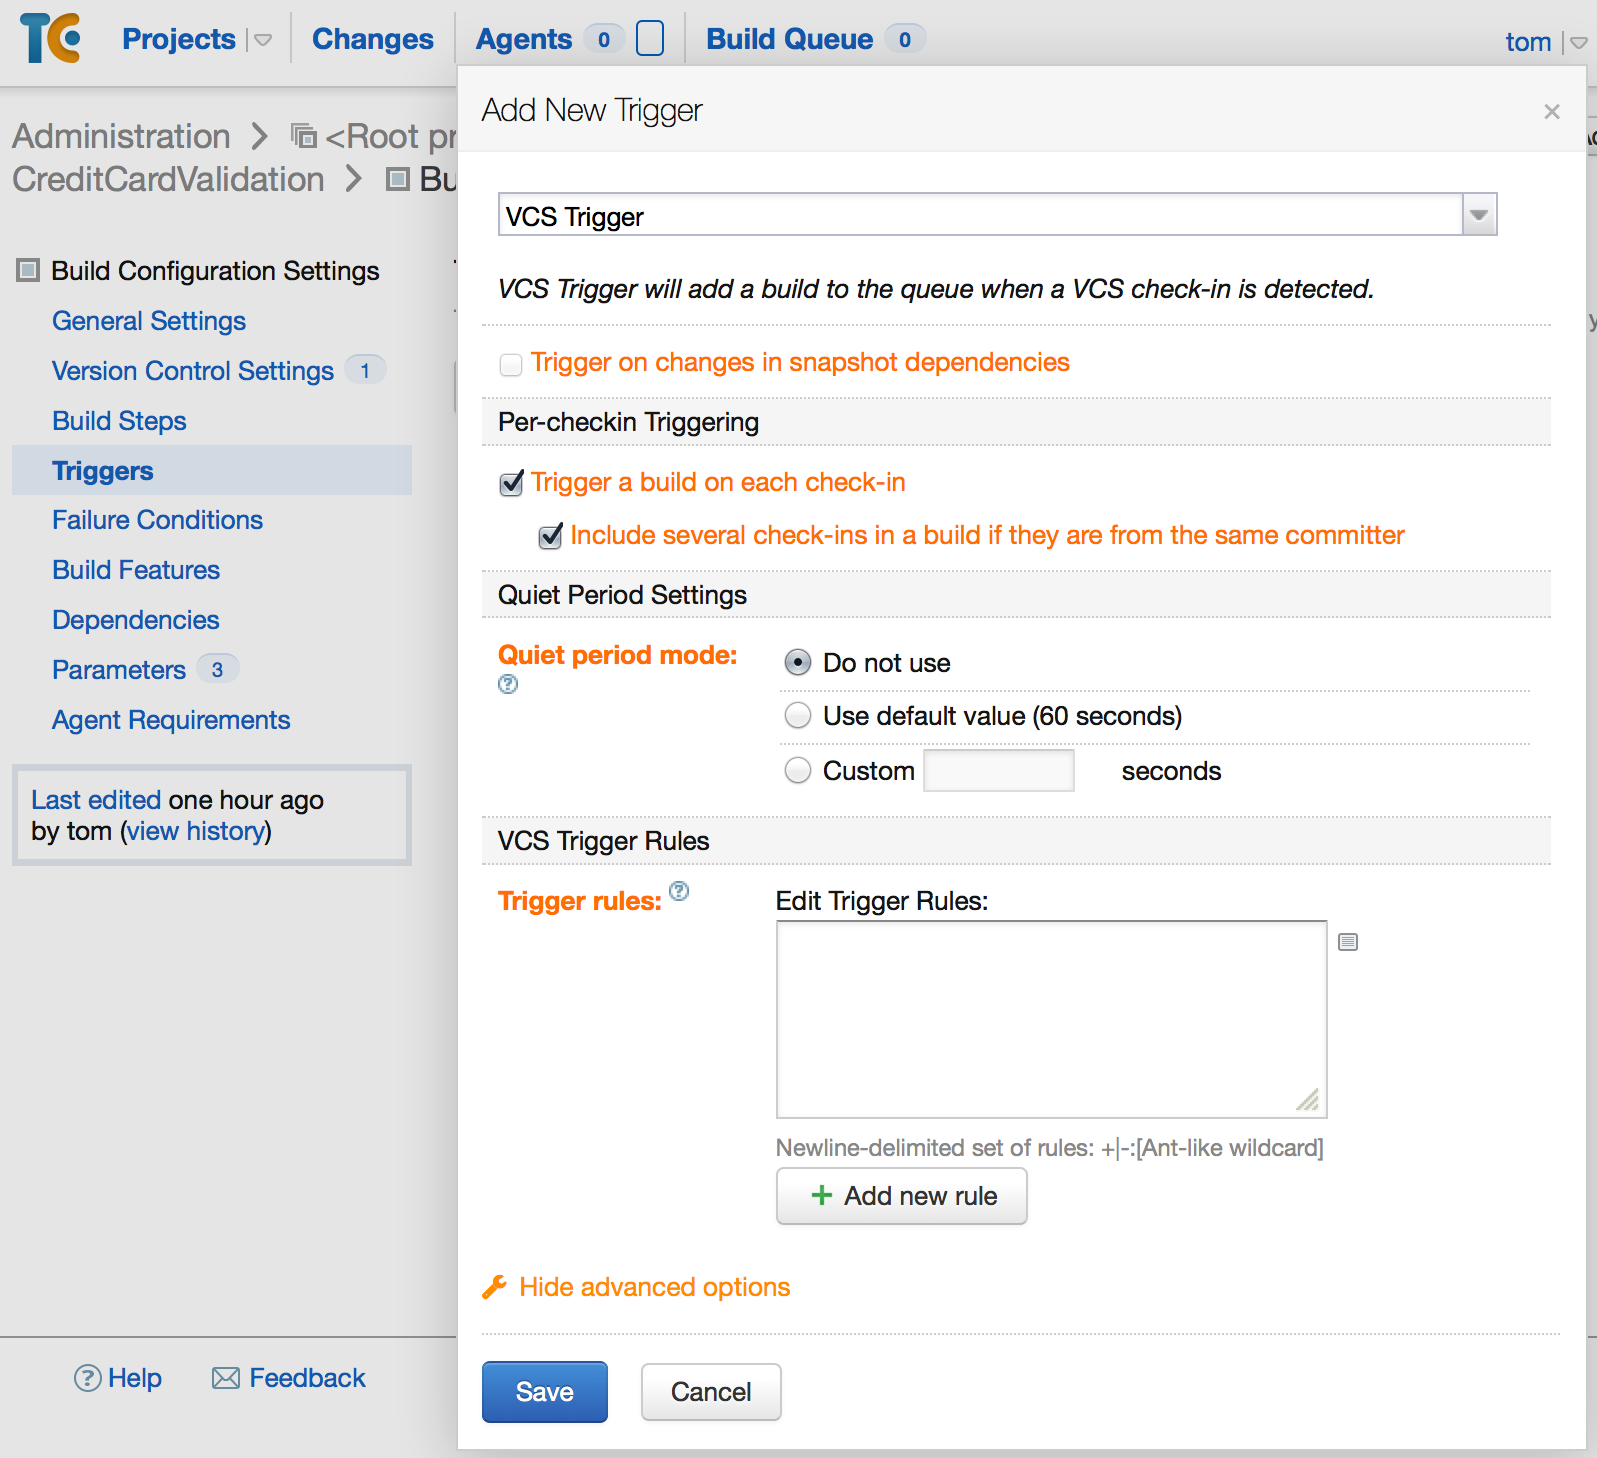This screenshot has height=1458, width=1597.
Task: Open view history link
Action: 198,831
